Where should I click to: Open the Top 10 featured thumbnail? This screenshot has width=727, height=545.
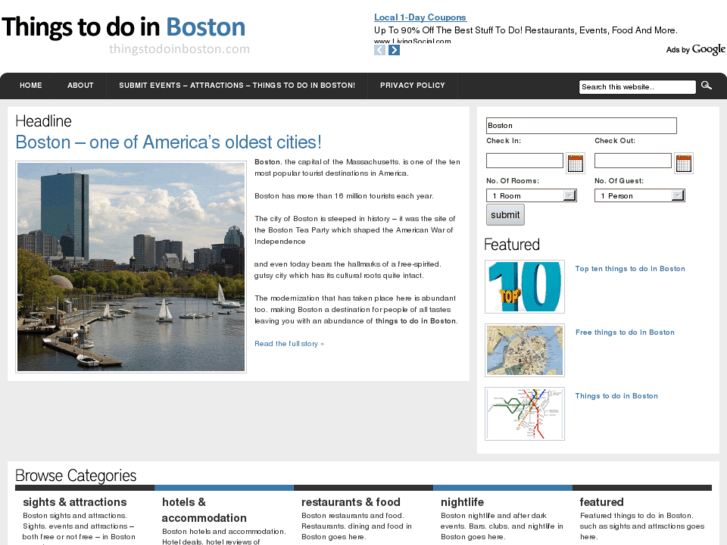(x=525, y=287)
